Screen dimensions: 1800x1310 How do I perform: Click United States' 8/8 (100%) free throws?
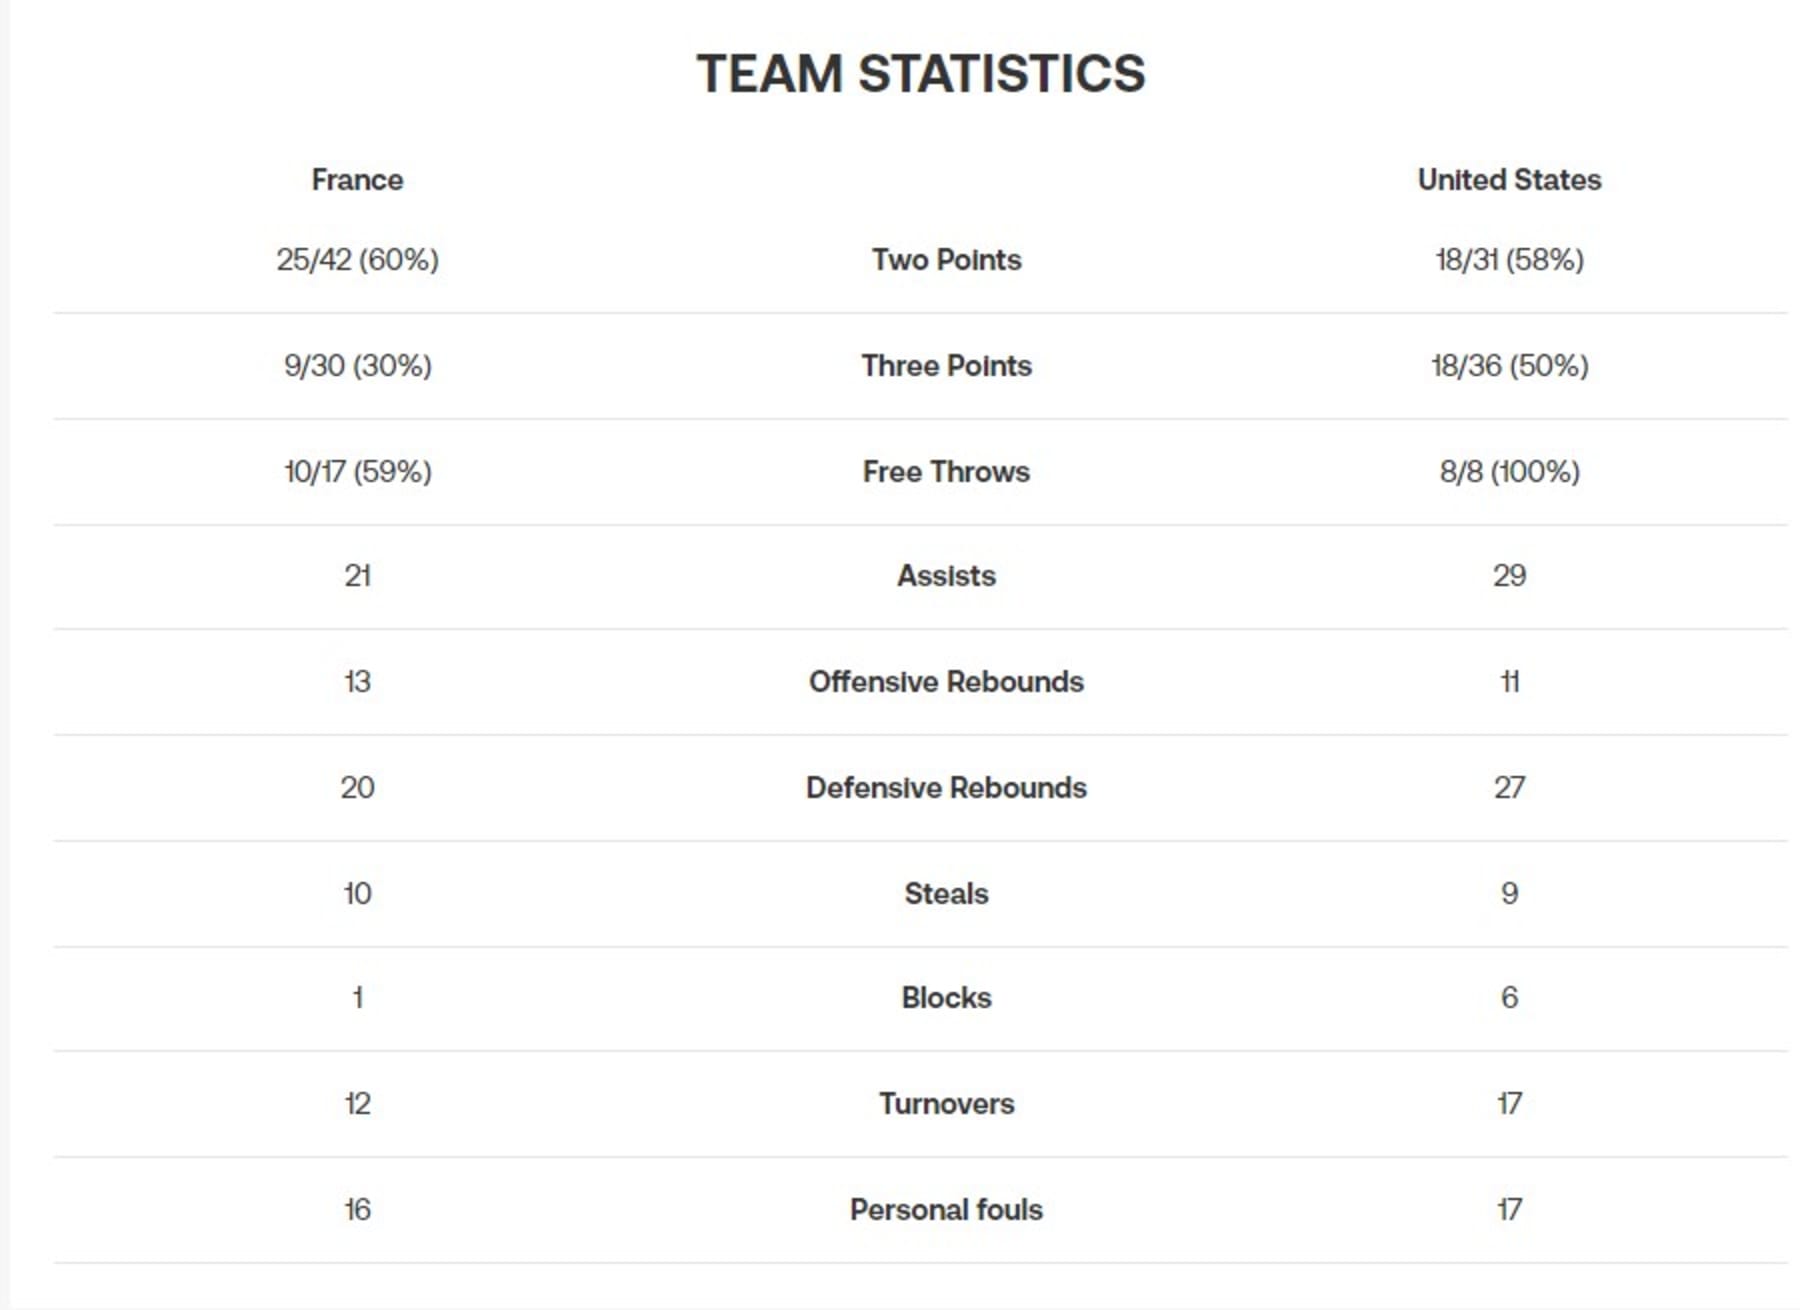[x=1509, y=472]
